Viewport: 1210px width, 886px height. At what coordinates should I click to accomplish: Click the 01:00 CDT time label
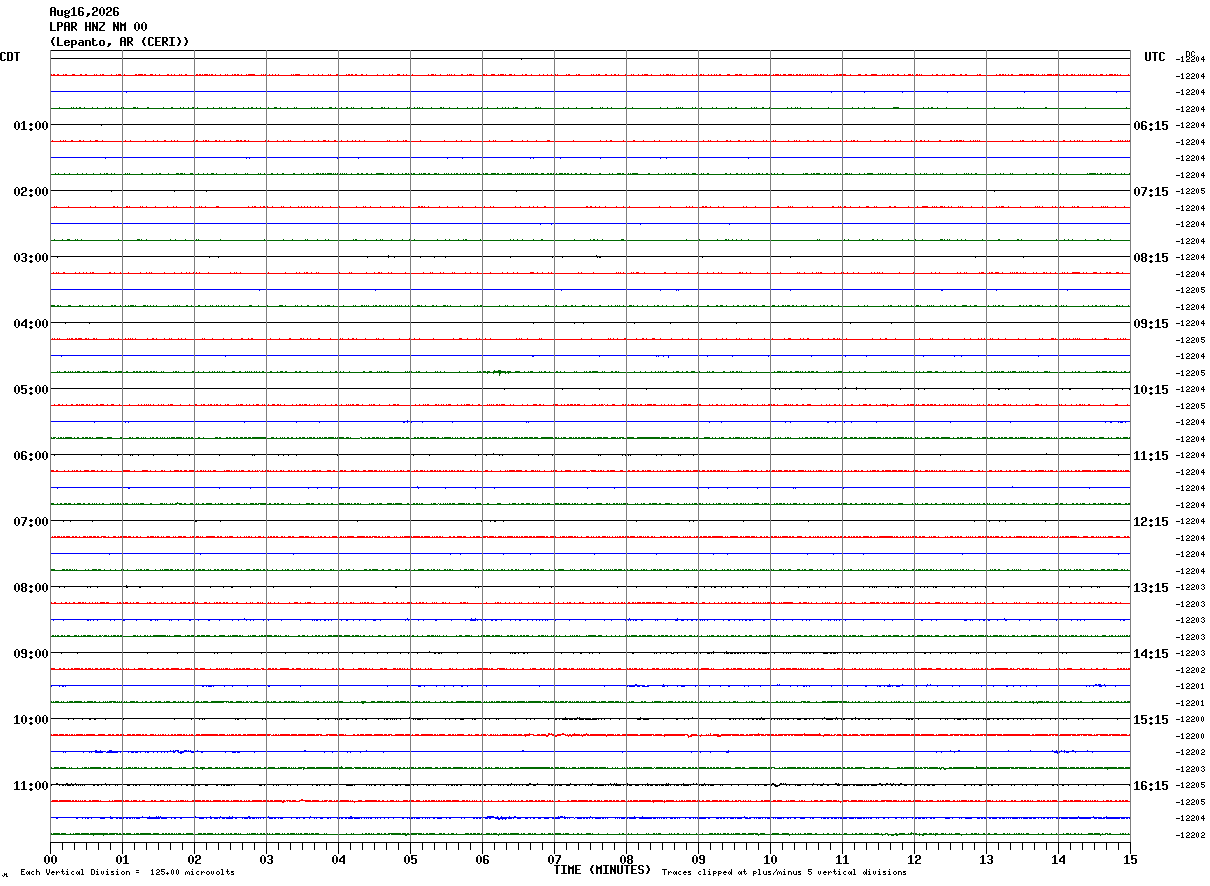pos(31,126)
